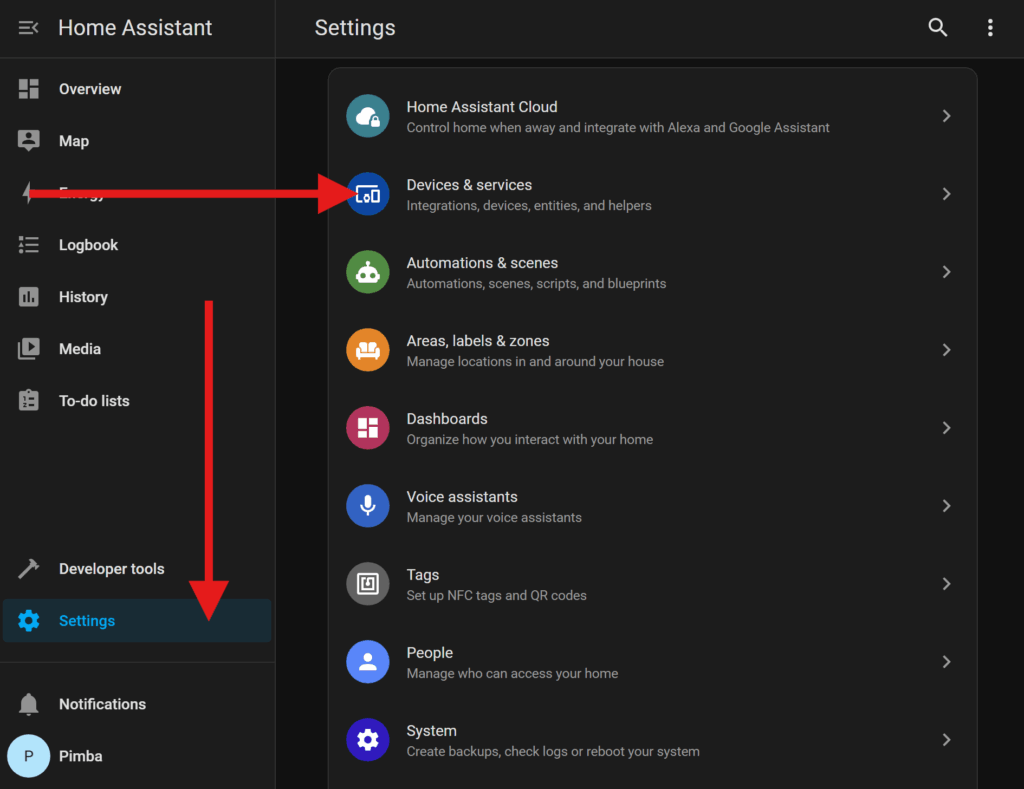1024x789 pixels.
Task: Open the Pimba user profile
Action: pos(80,756)
